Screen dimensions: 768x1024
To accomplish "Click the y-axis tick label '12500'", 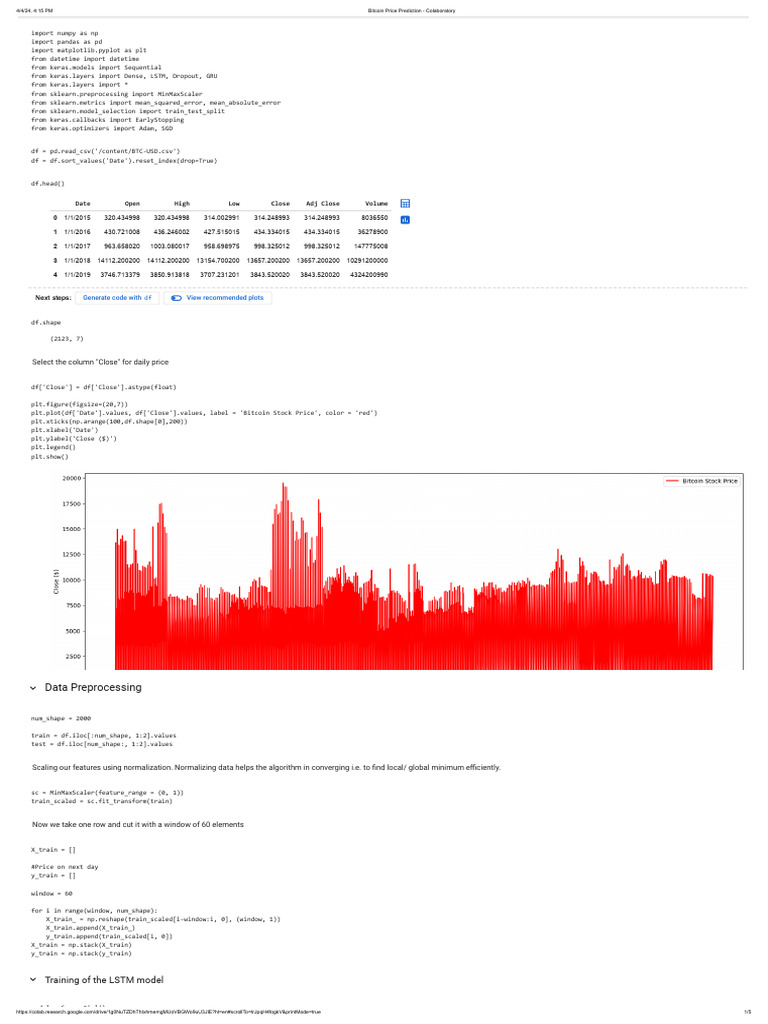I will (x=71, y=555).
